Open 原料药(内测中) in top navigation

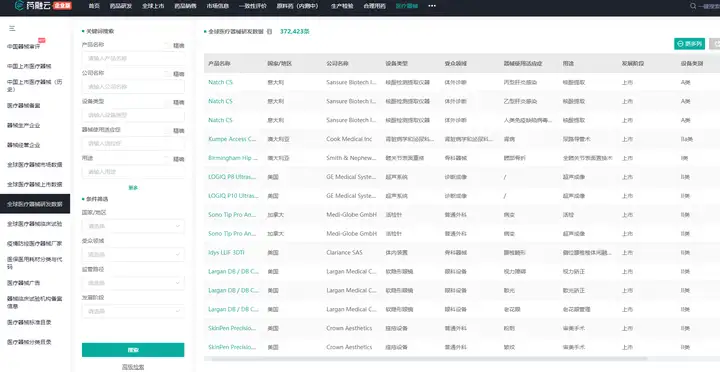[298, 6]
